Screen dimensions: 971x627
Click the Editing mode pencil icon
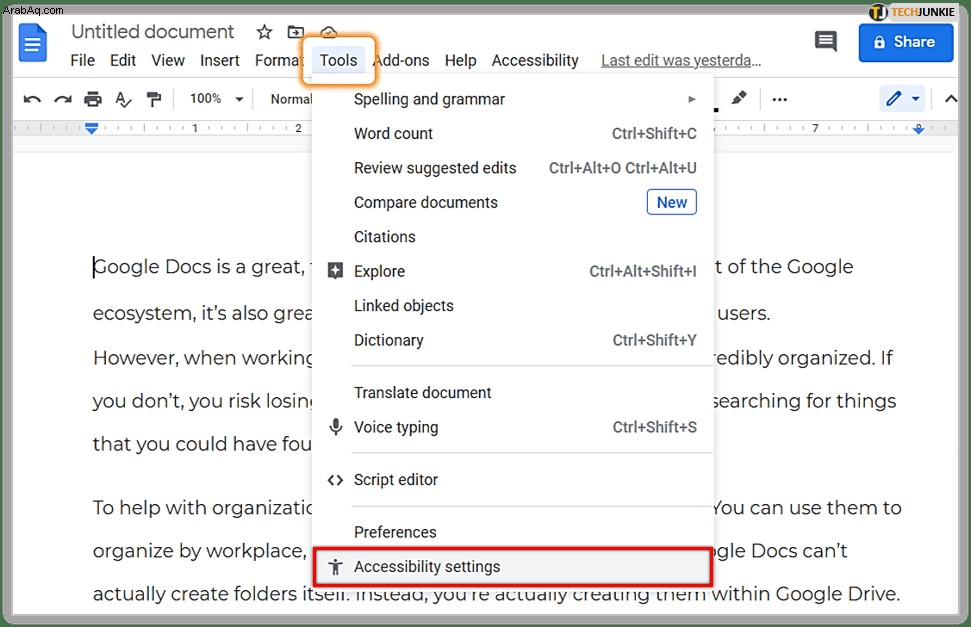point(893,99)
